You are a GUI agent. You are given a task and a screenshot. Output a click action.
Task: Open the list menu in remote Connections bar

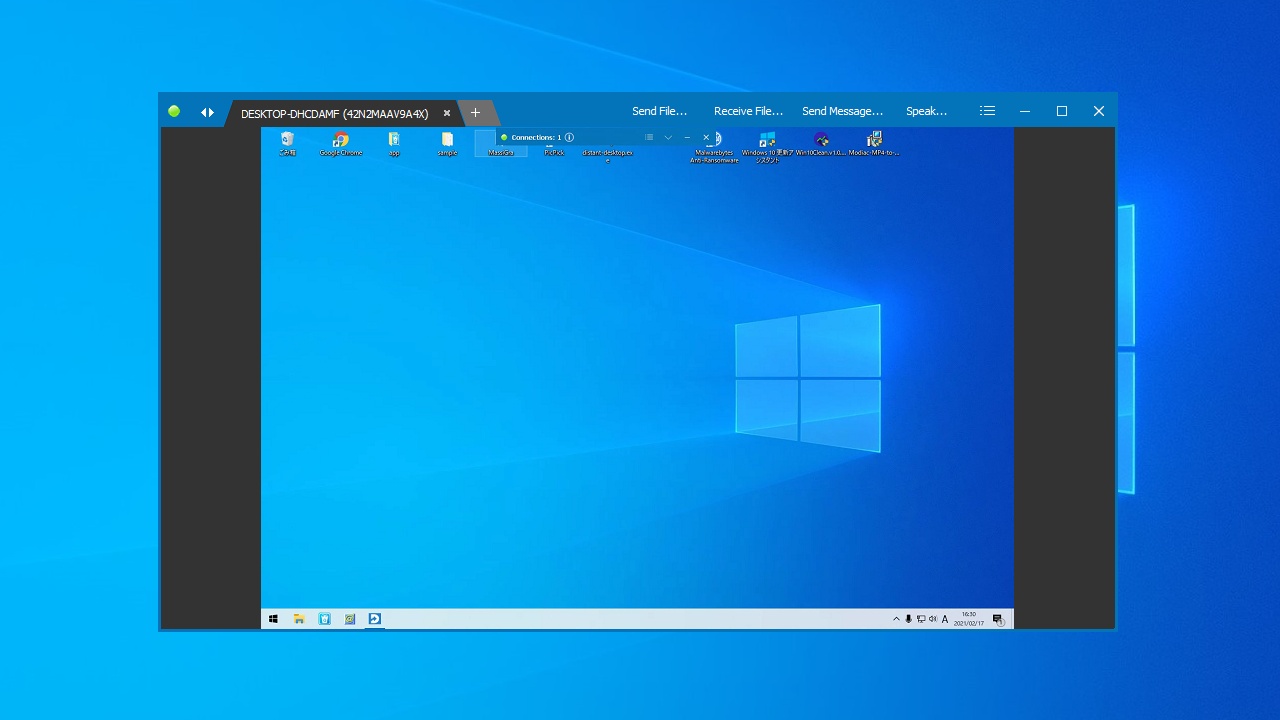[649, 137]
